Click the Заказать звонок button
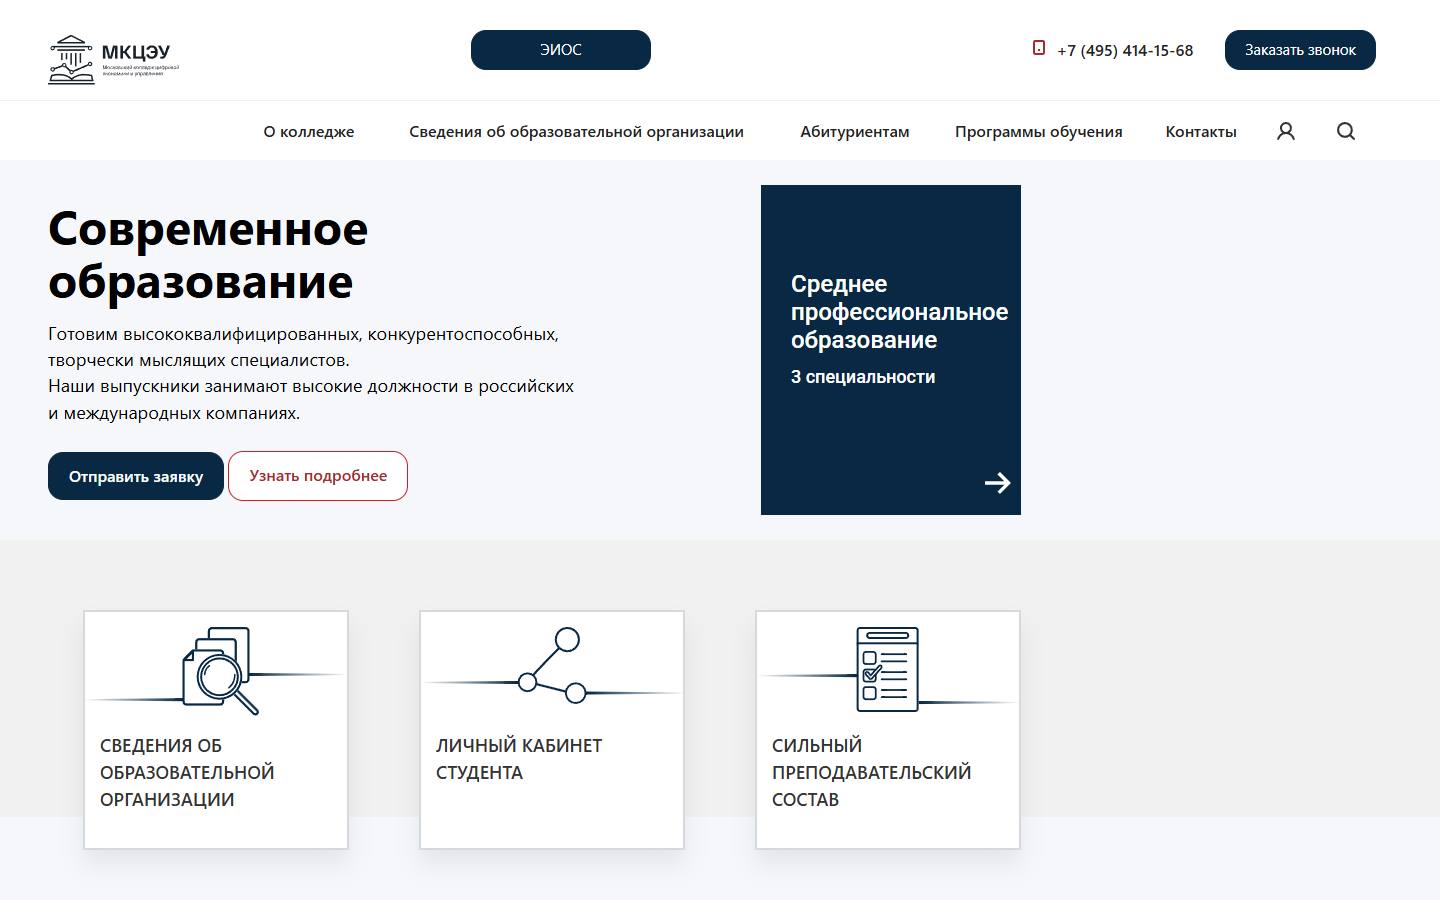 pyautogui.click(x=1300, y=50)
